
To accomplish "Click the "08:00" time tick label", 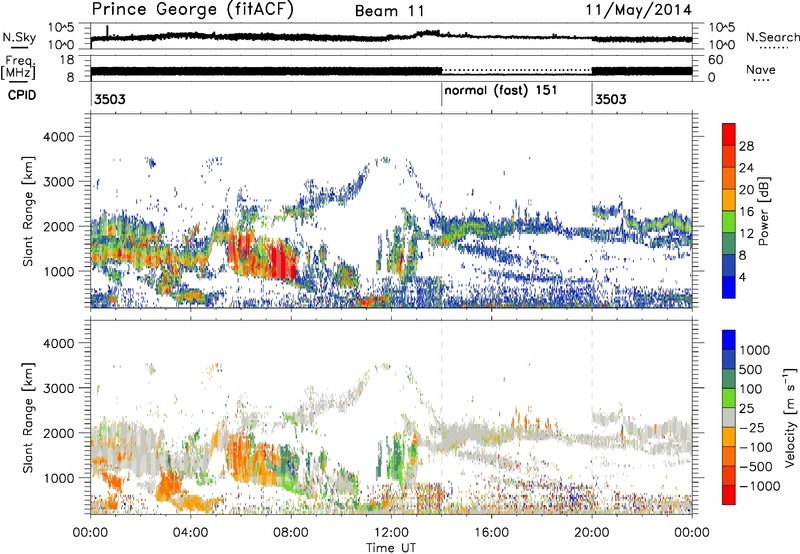I will tap(291, 533).
